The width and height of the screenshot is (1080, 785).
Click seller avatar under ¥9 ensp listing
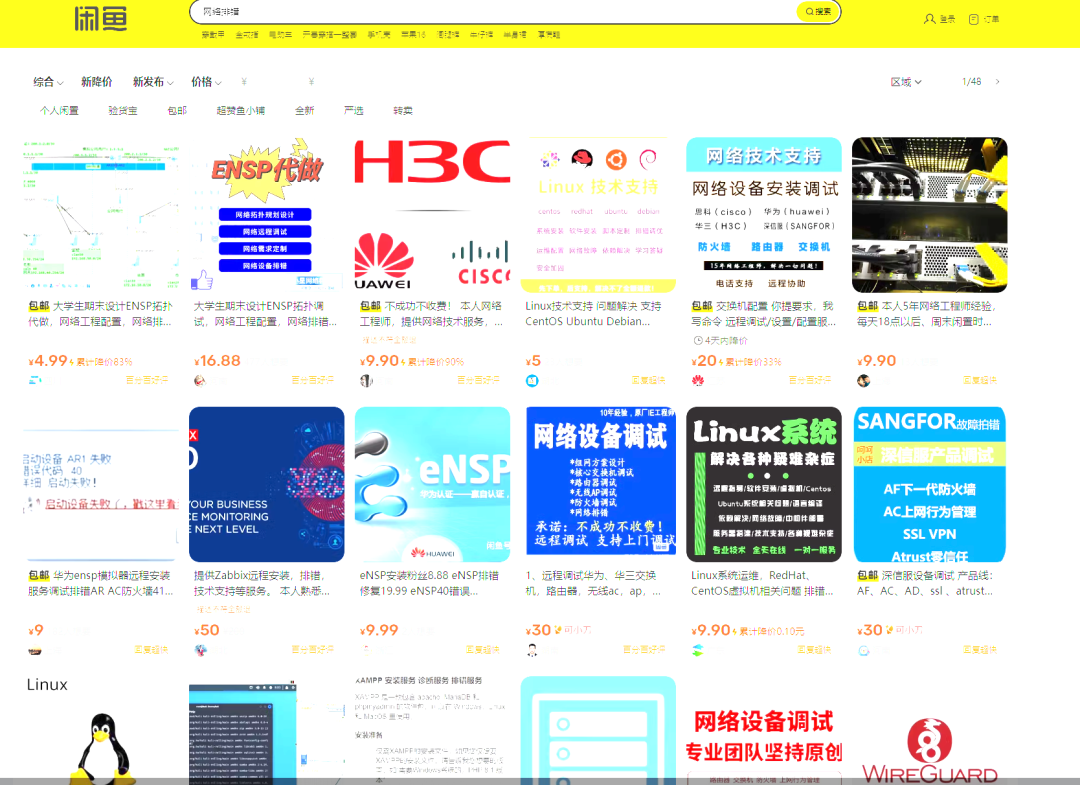34,650
